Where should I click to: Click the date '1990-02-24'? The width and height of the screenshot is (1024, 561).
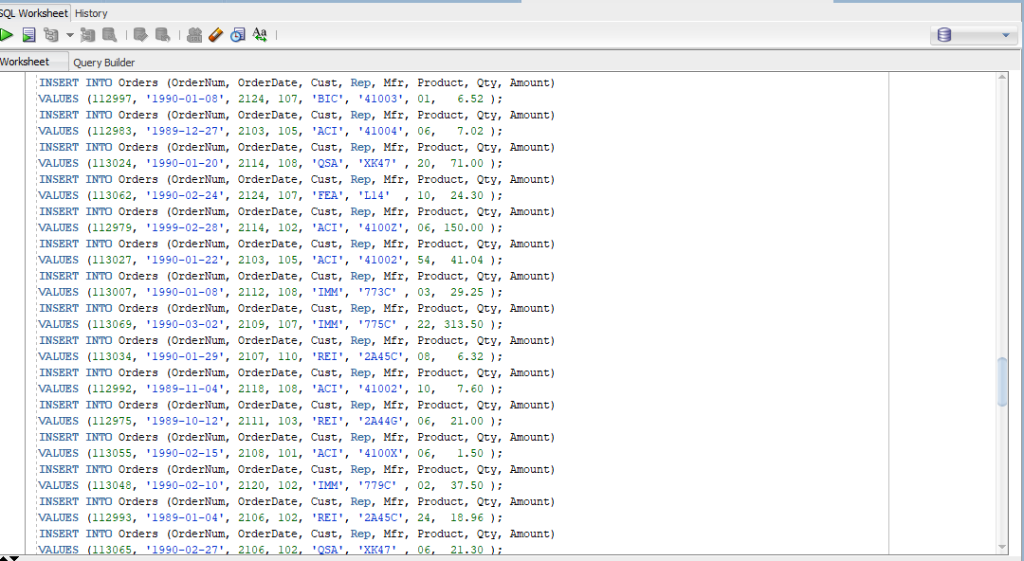(x=185, y=196)
